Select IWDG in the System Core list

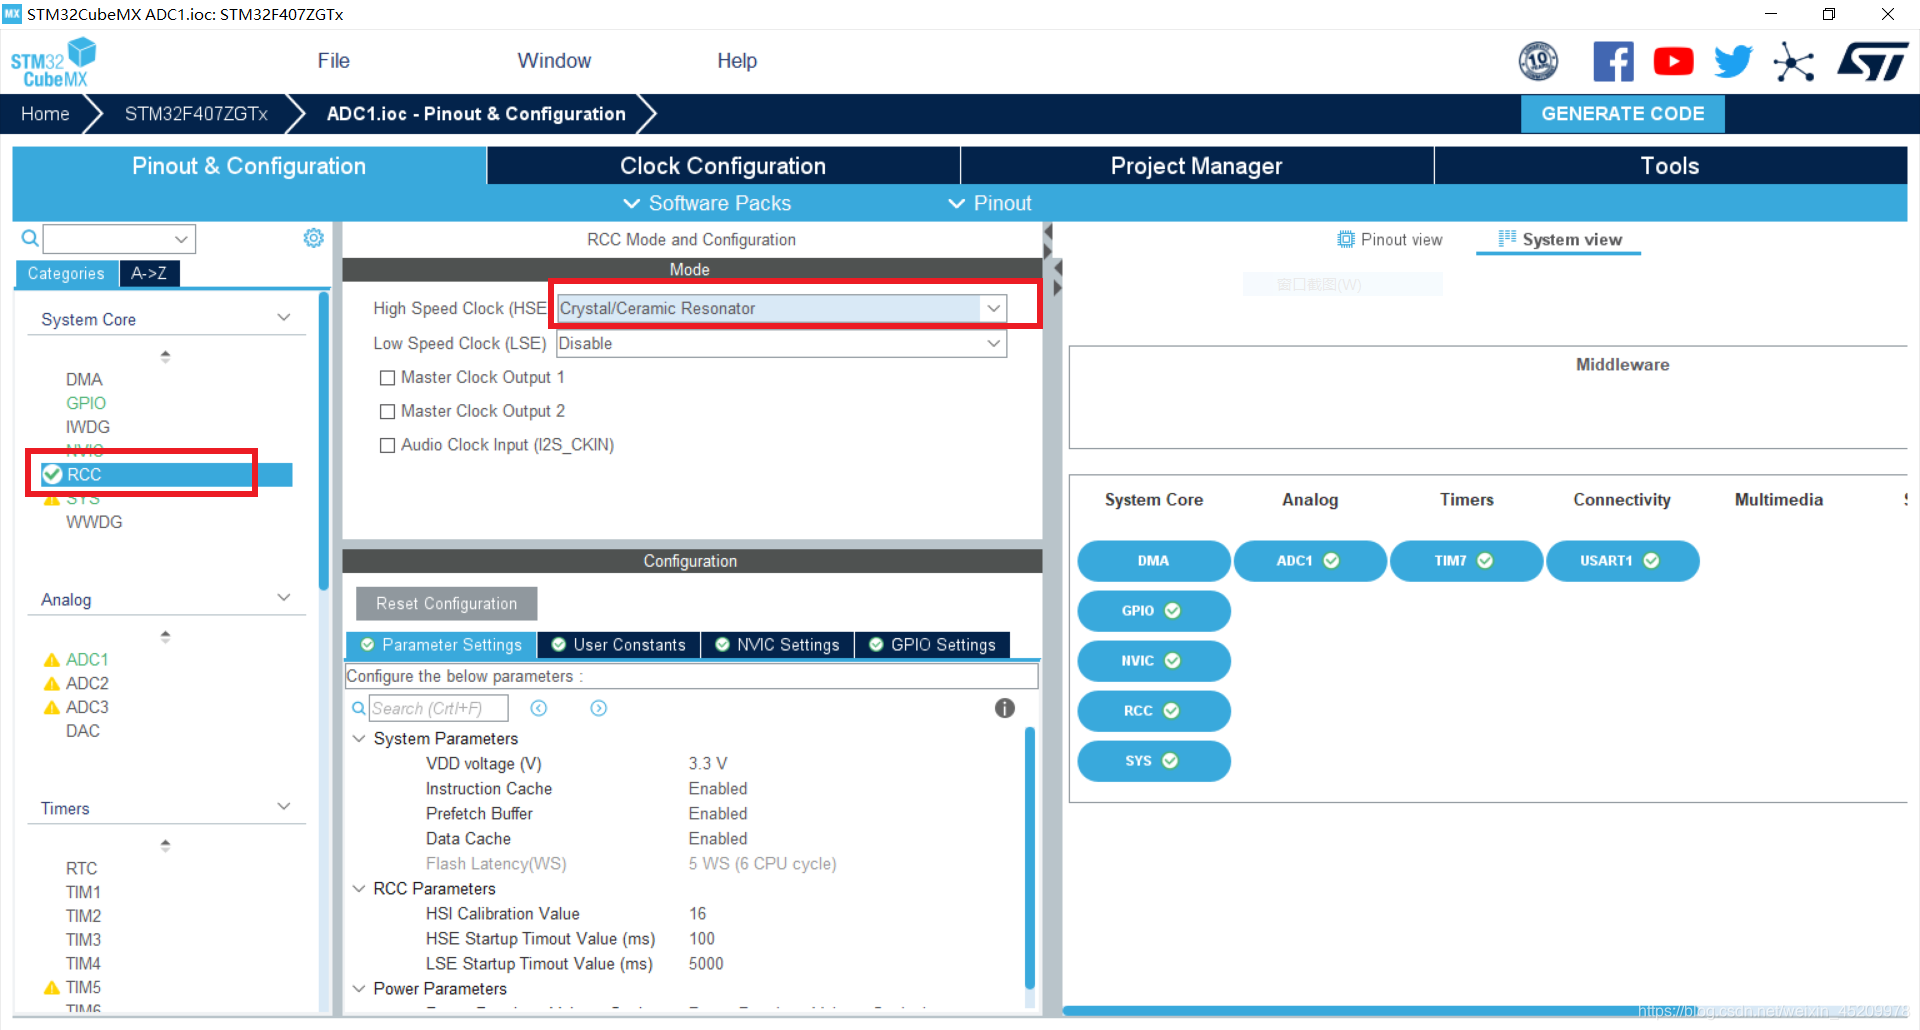[88, 427]
